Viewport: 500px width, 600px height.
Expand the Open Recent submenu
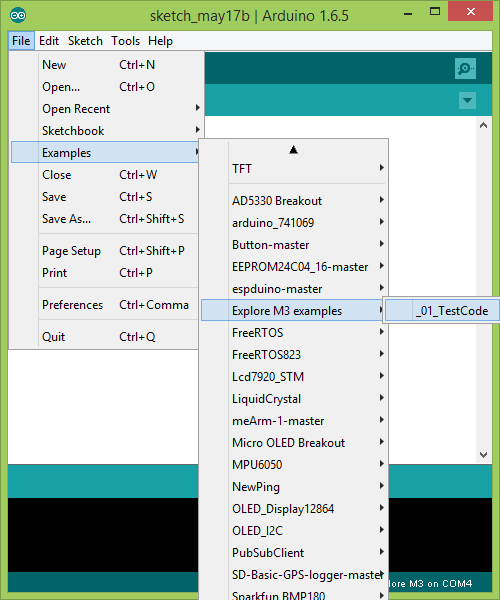(105, 109)
